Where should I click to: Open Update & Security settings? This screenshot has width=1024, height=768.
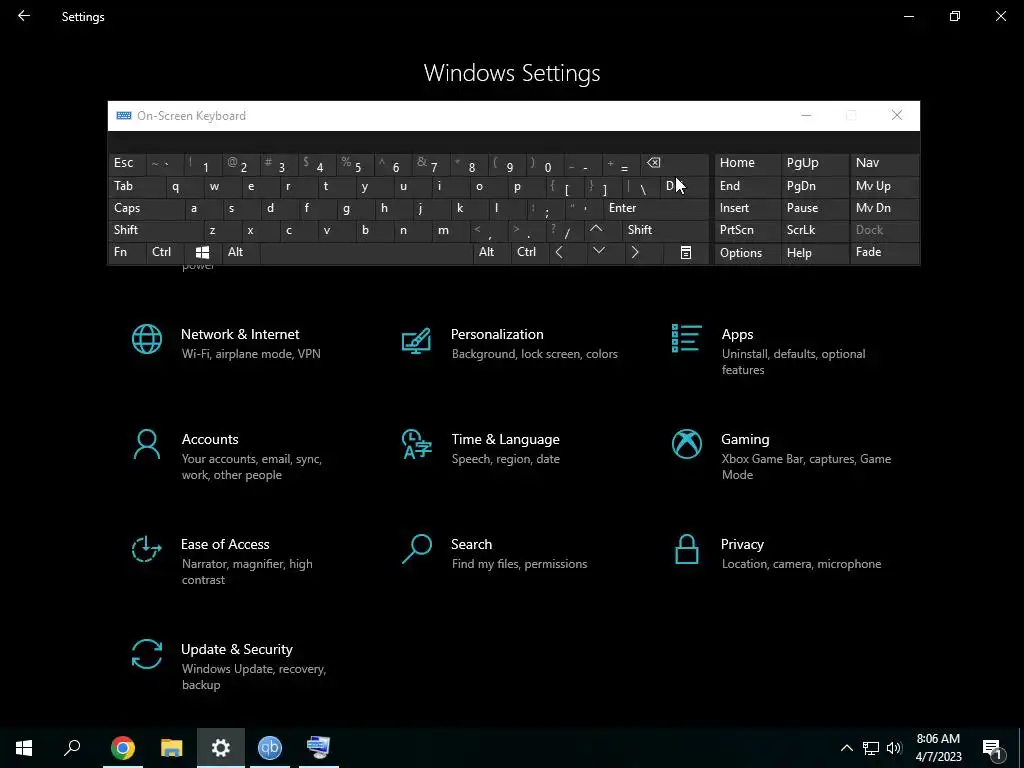click(x=229, y=666)
